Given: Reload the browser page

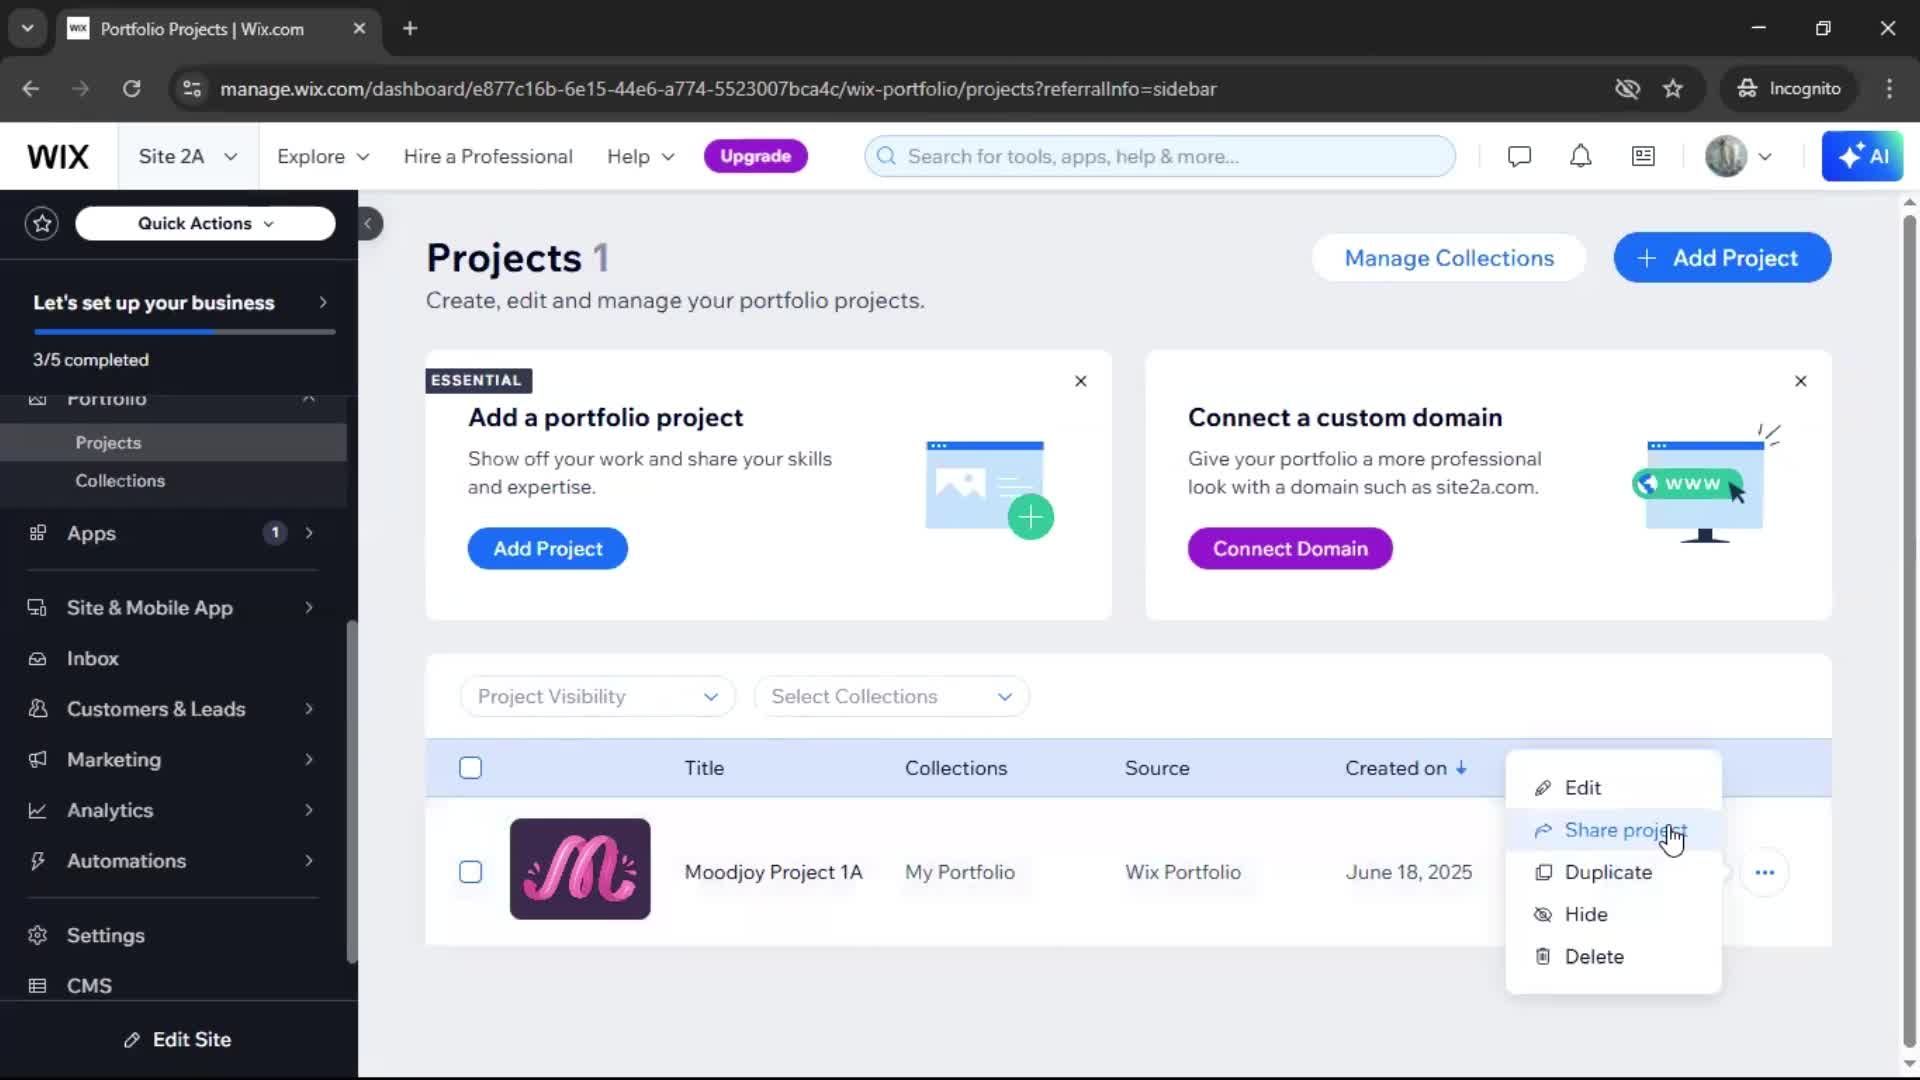Looking at the screenshot, I should coord(131,88).
